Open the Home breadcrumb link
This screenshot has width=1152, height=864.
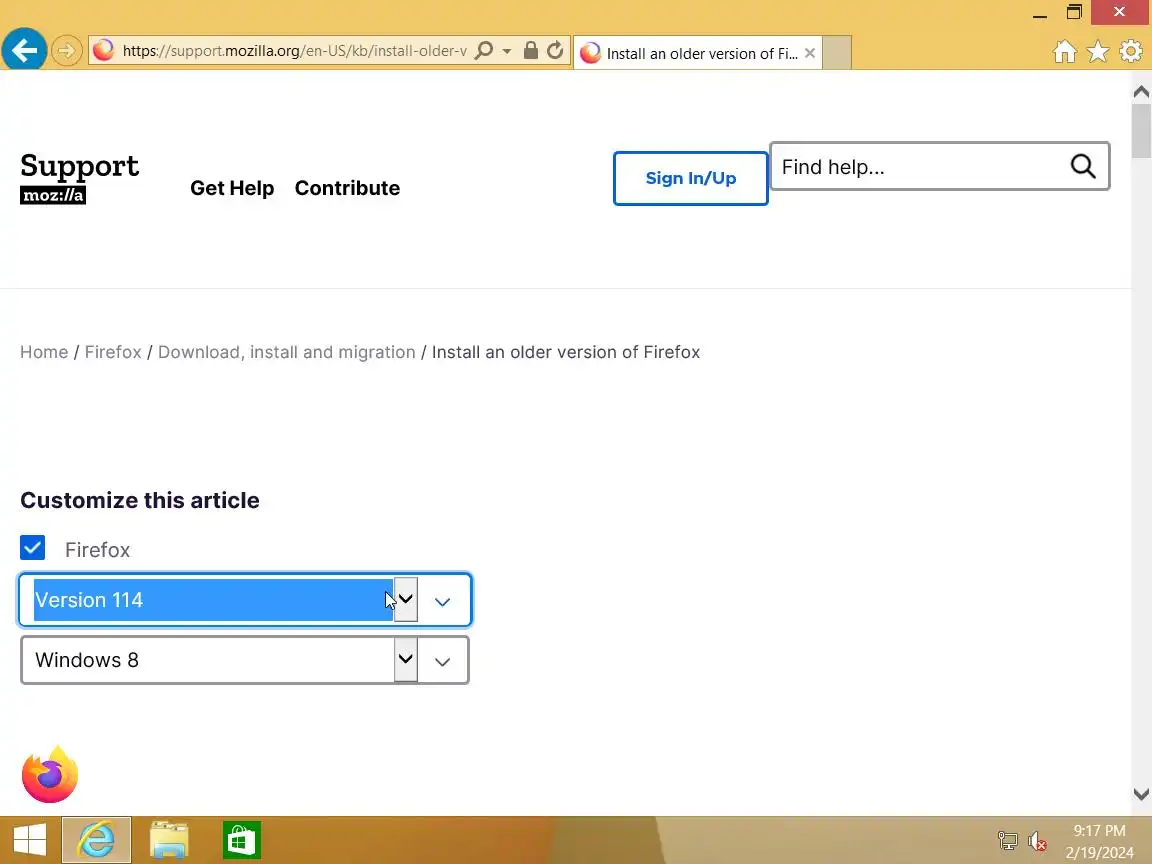44,352
